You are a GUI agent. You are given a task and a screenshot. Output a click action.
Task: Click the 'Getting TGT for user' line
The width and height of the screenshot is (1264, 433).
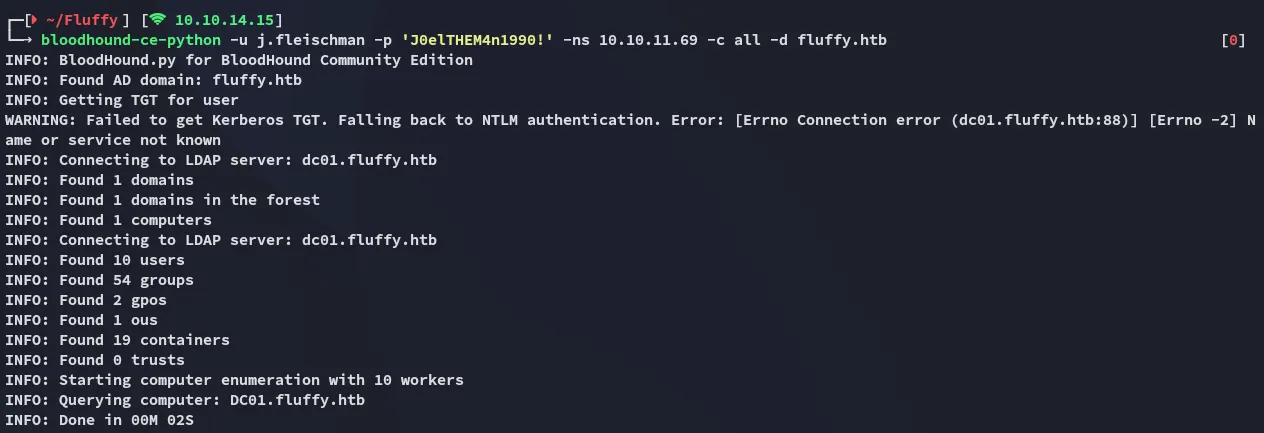tap(122, 100)
